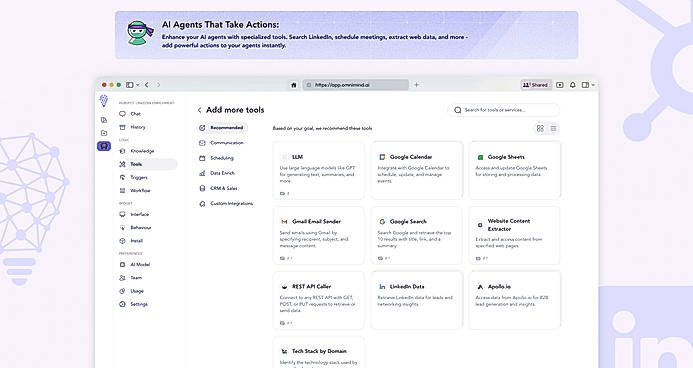Click the OmniMind logo in the left rail
The height and width of the screenshot is (368, 693).
104,101
